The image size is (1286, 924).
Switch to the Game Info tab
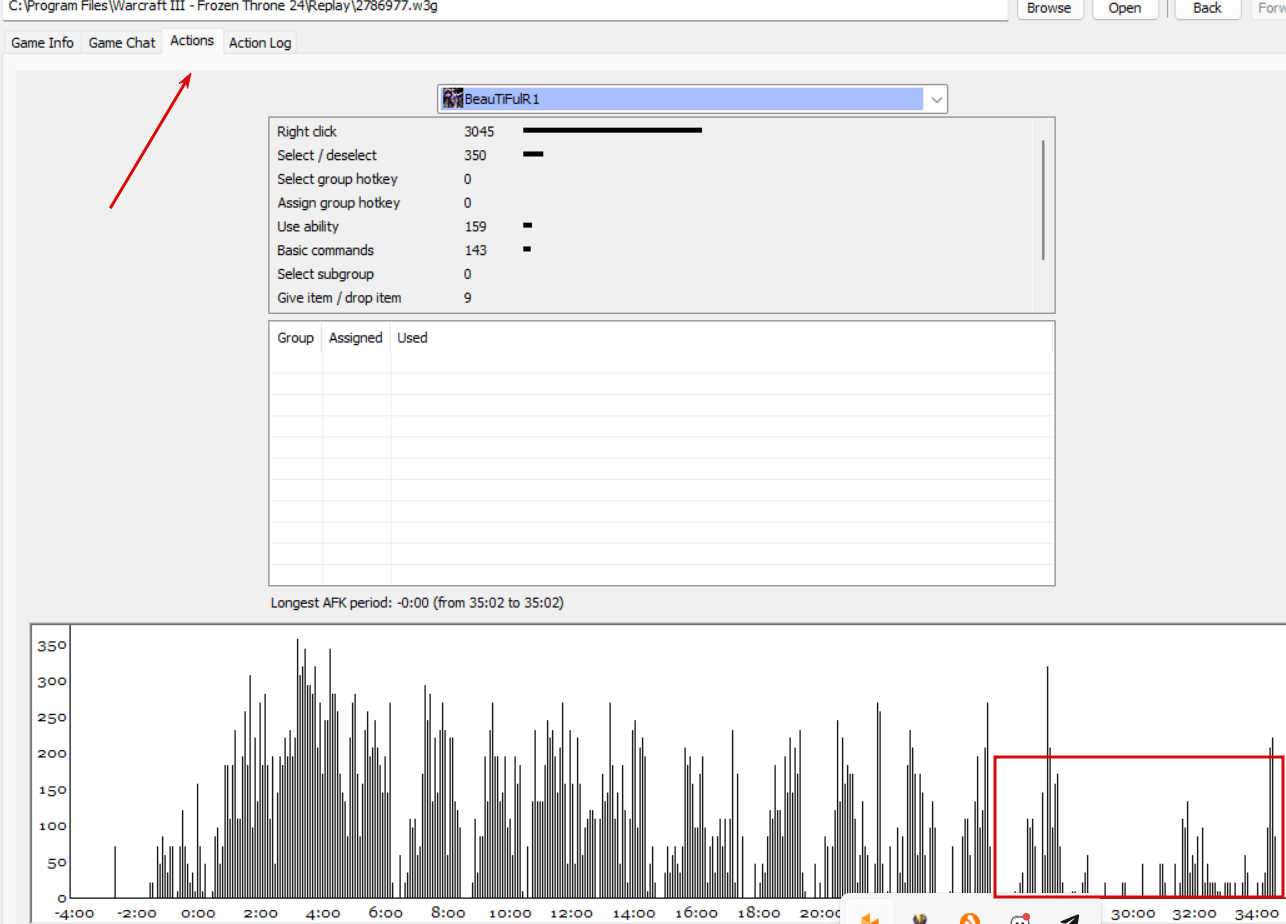coord(42,43)
